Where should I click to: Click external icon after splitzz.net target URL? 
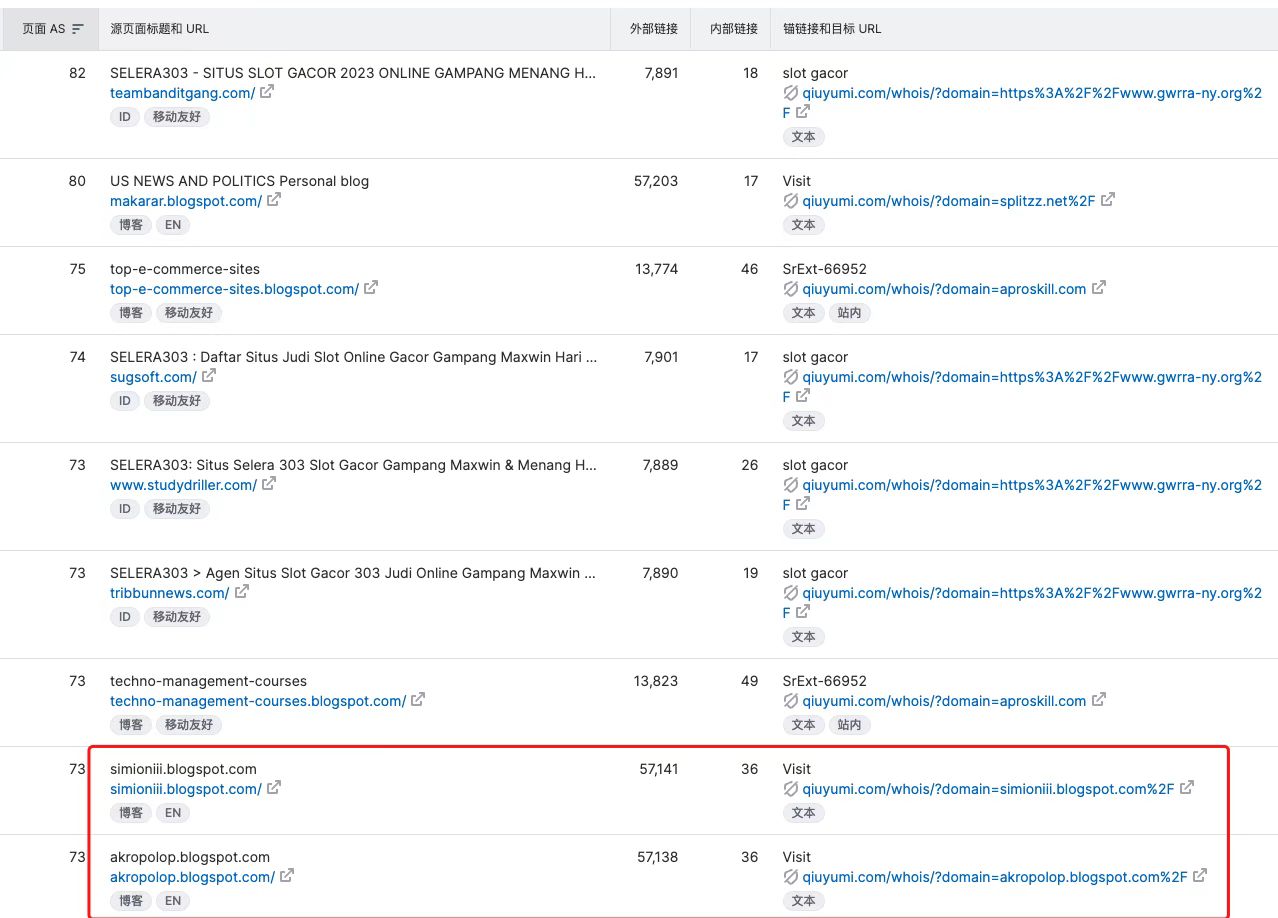(x=1108, y=200)
